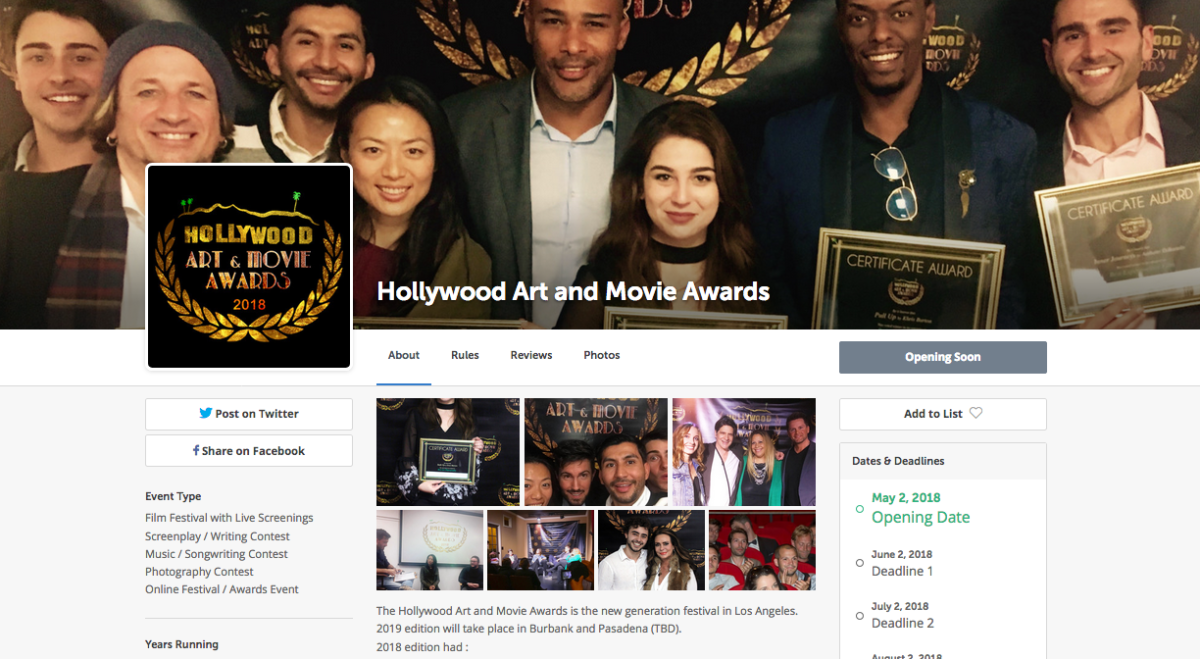Viewport: 1200px width, 659px height.
Task: Switch to the About tab
Action: point(404,355)
